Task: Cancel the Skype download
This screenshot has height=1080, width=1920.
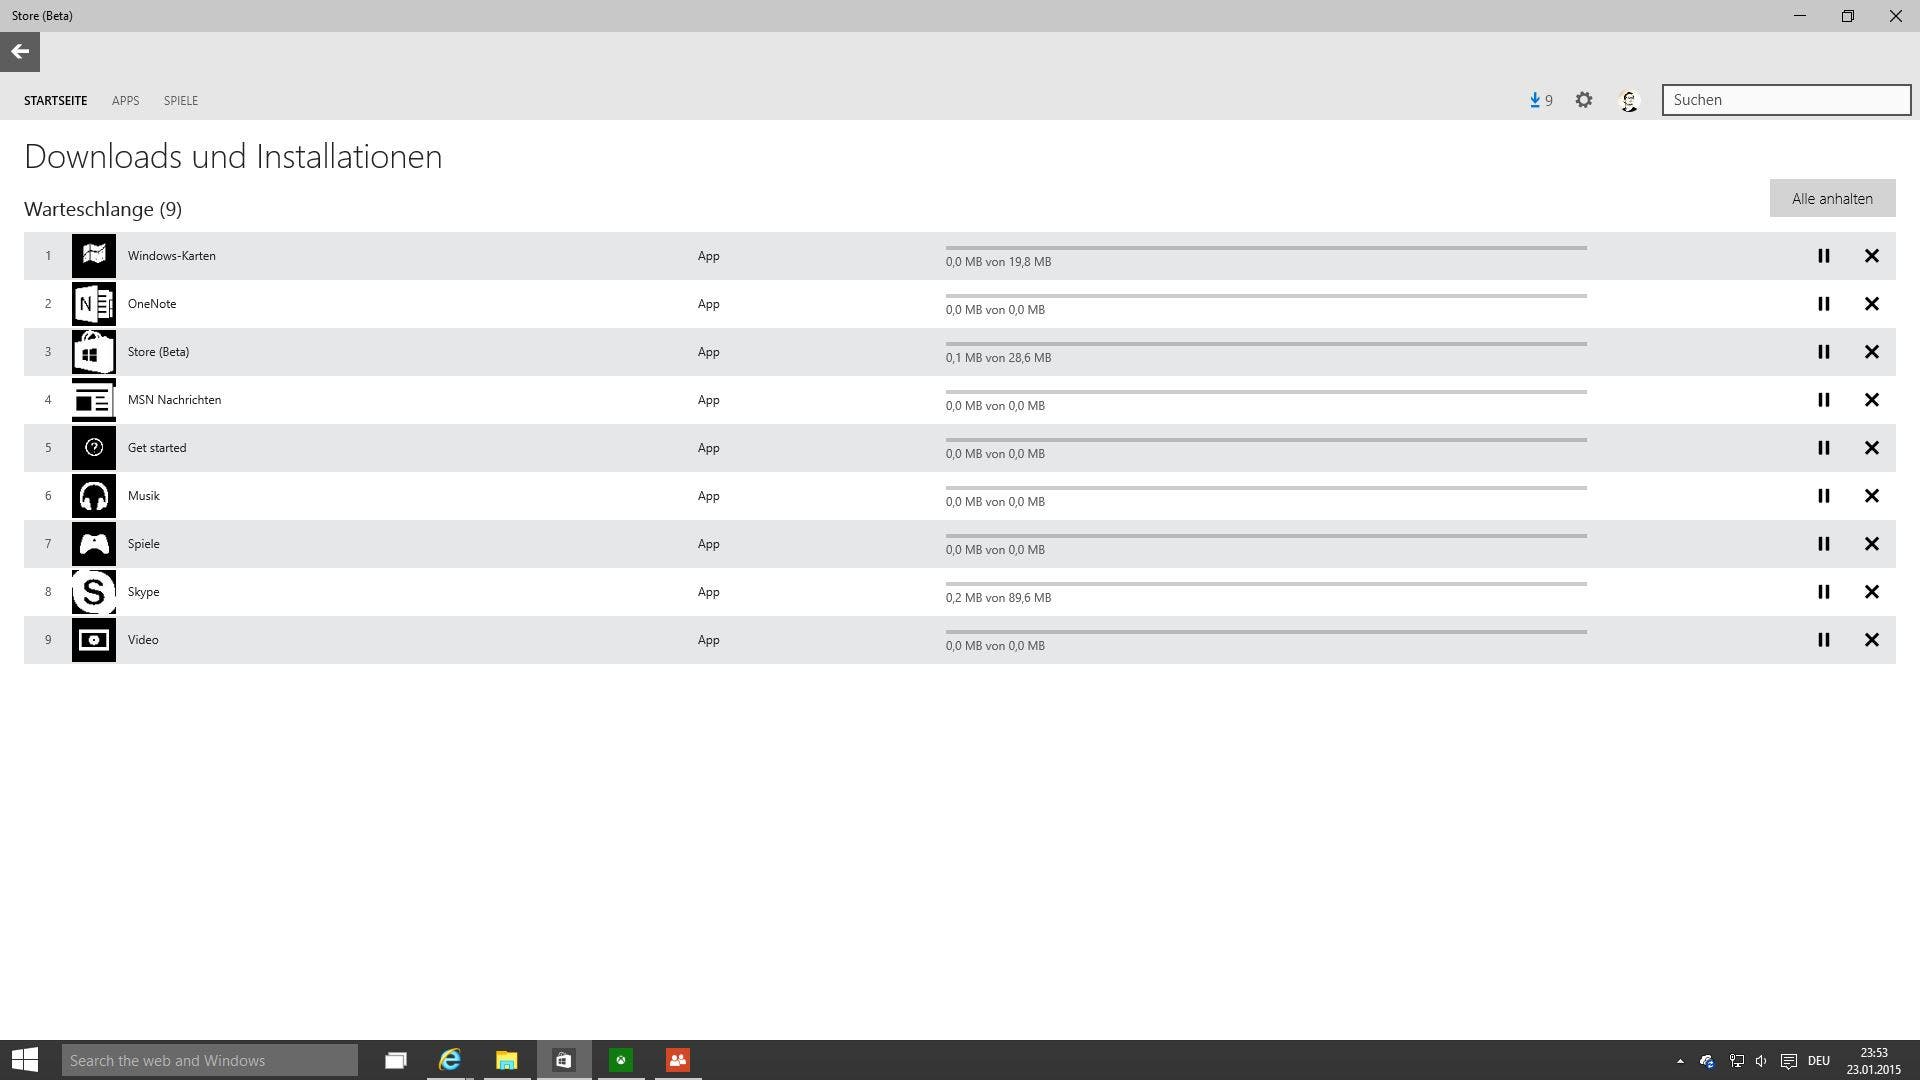Action: [1872, 592]
